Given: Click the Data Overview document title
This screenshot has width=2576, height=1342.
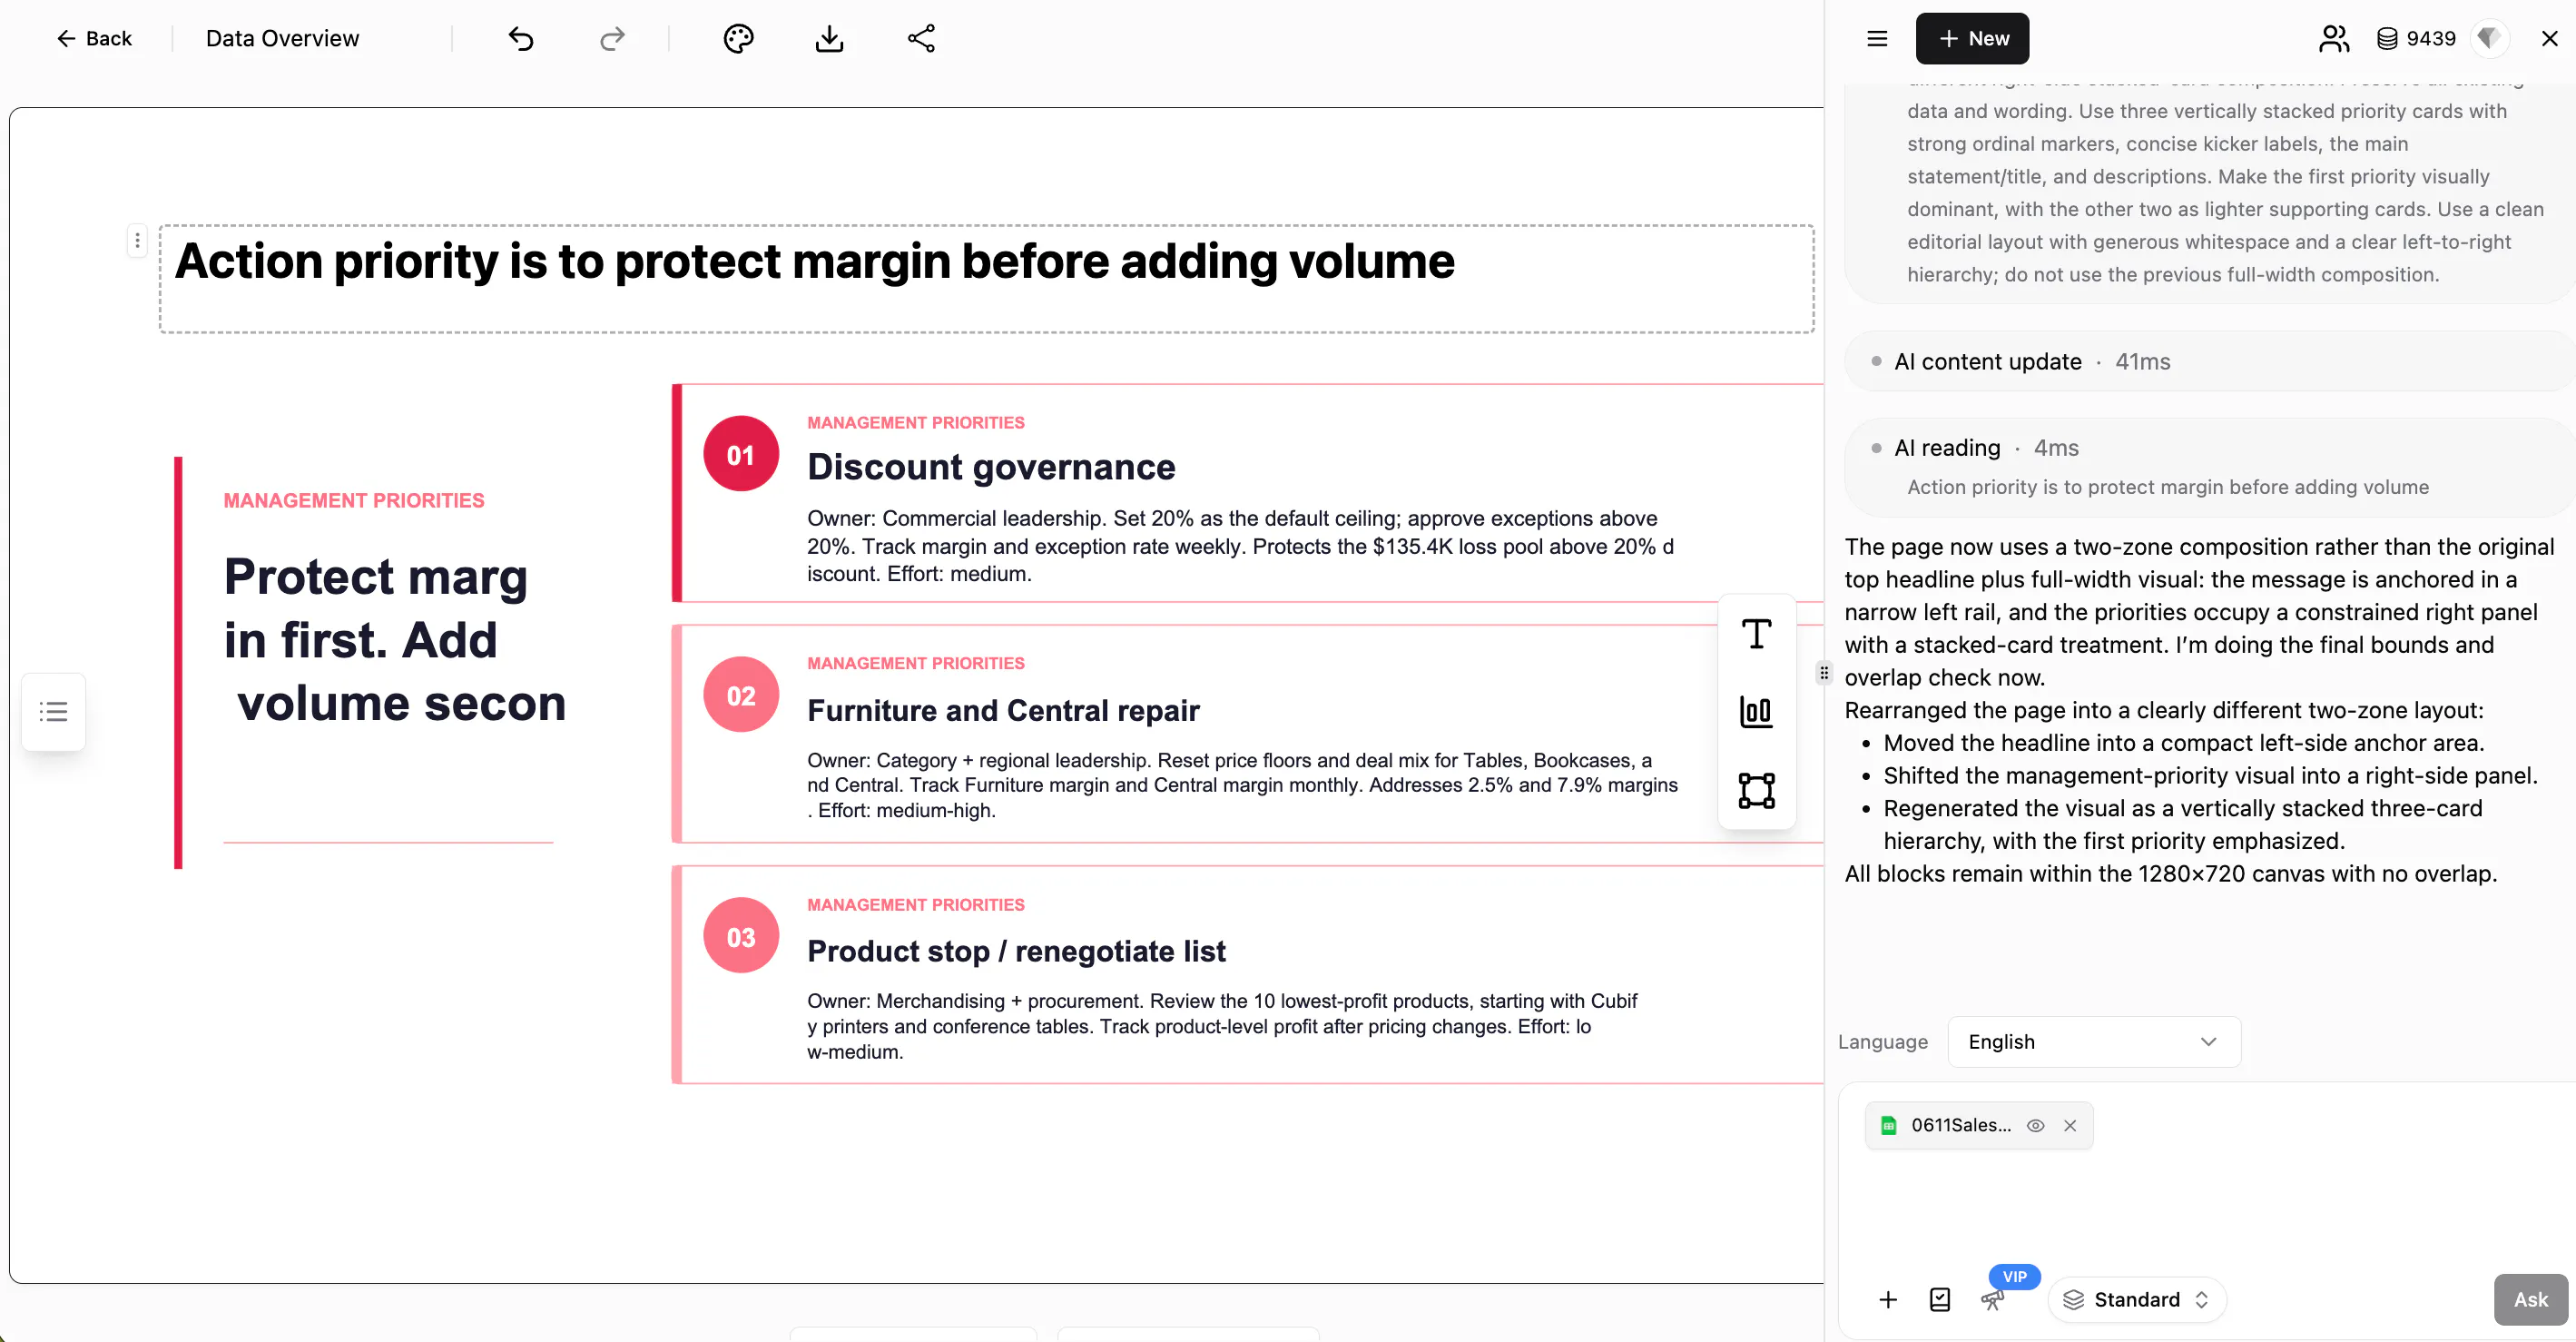Looking at the screenshot, I should pyautogui.click(x=282, y=38).
